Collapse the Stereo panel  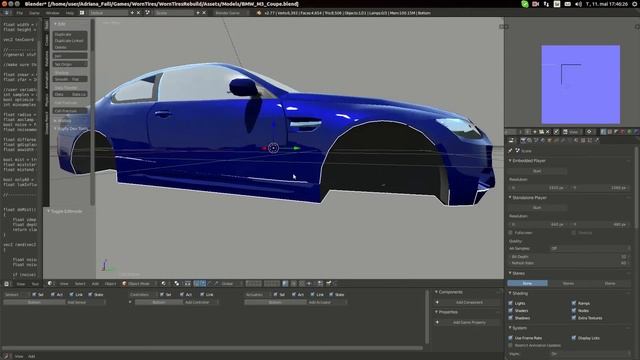click(510, 273)
